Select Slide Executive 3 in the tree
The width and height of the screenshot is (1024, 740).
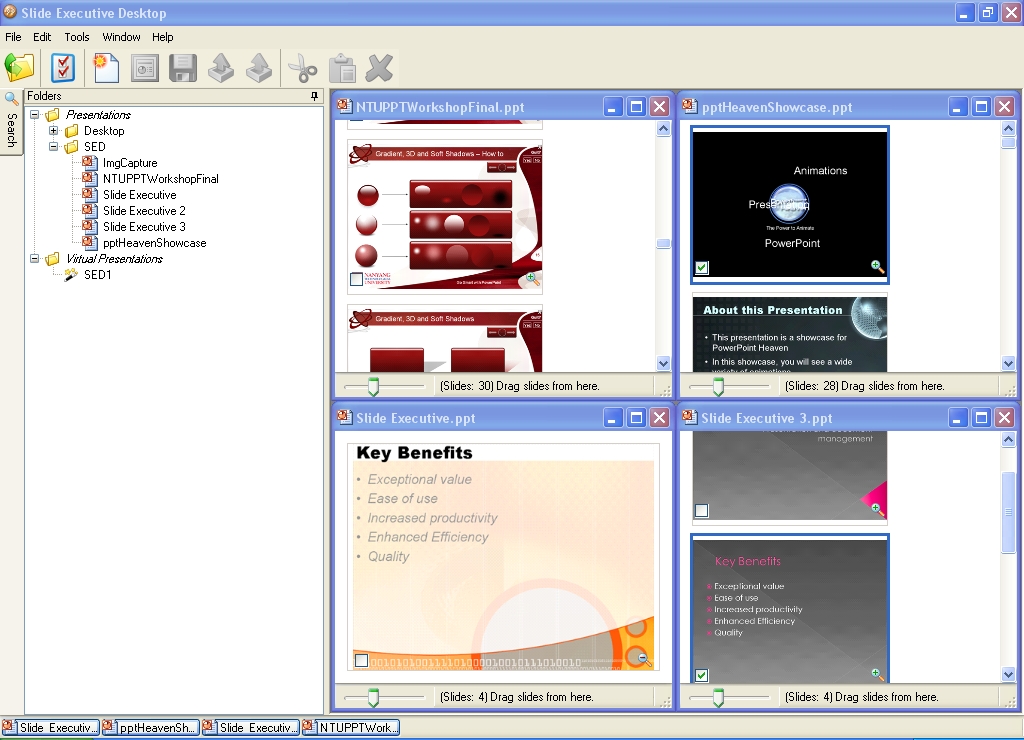[144, 227]
